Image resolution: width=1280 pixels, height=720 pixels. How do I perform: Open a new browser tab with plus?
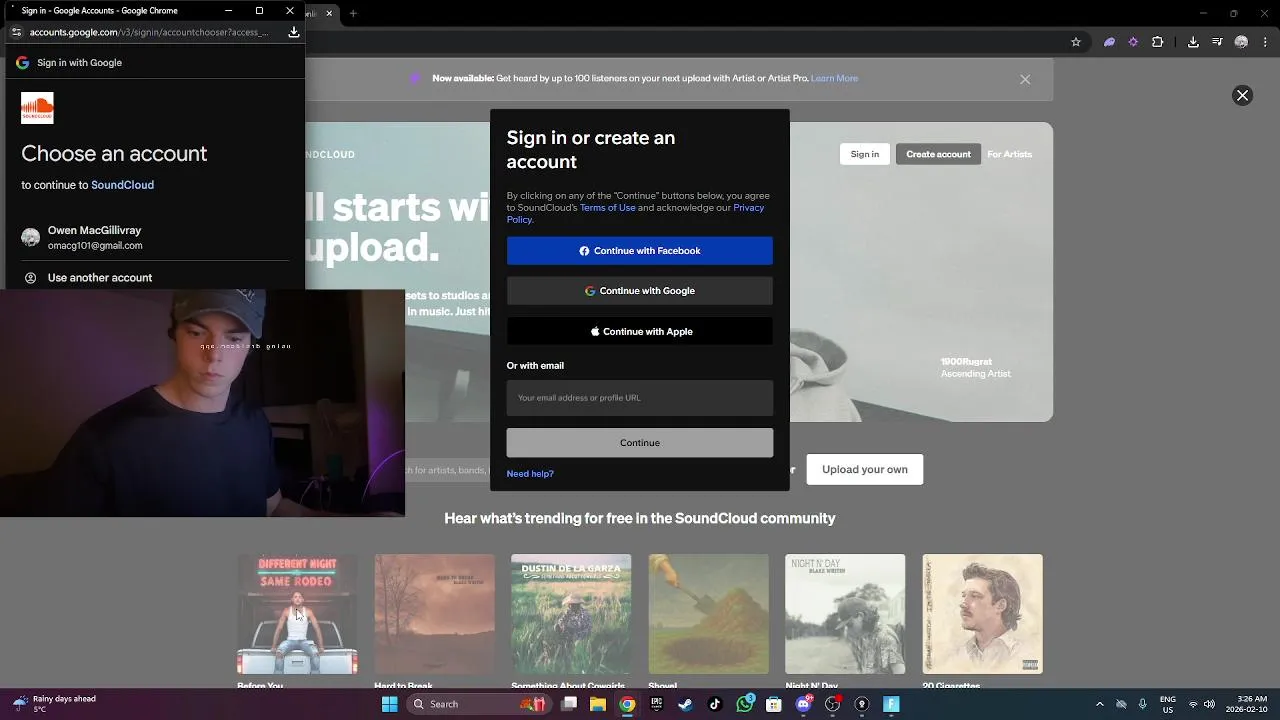pos(353,13)
